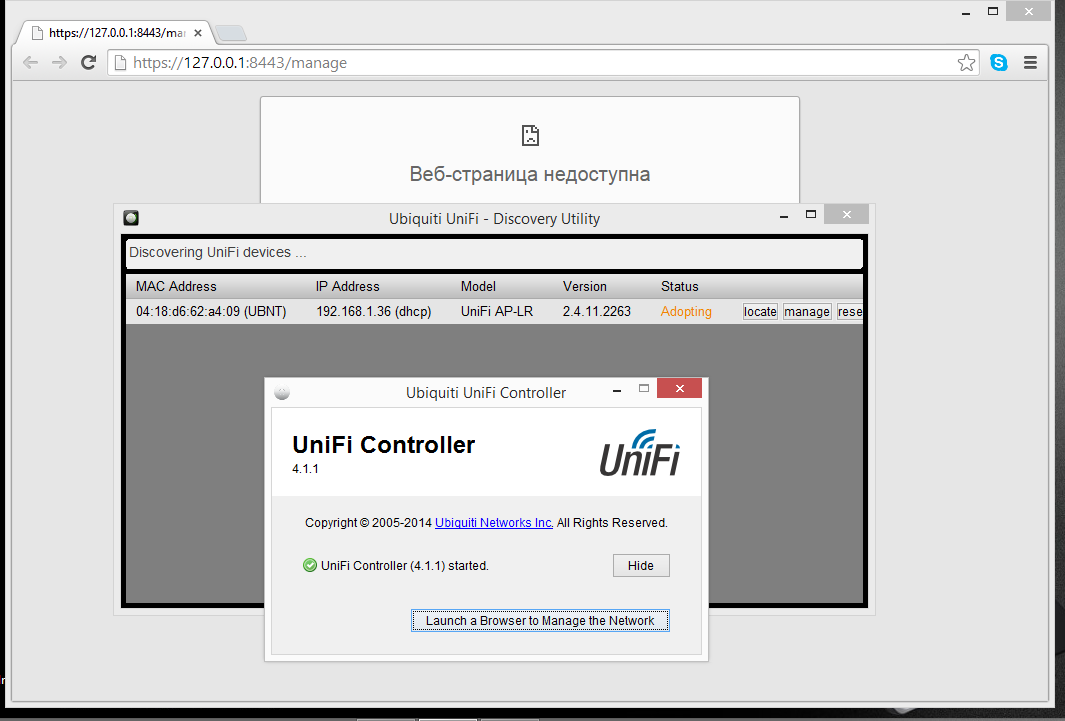Viewport: 1065px width, 721px height.
Task: Click the sad page error icon
Action: point(530,135)
